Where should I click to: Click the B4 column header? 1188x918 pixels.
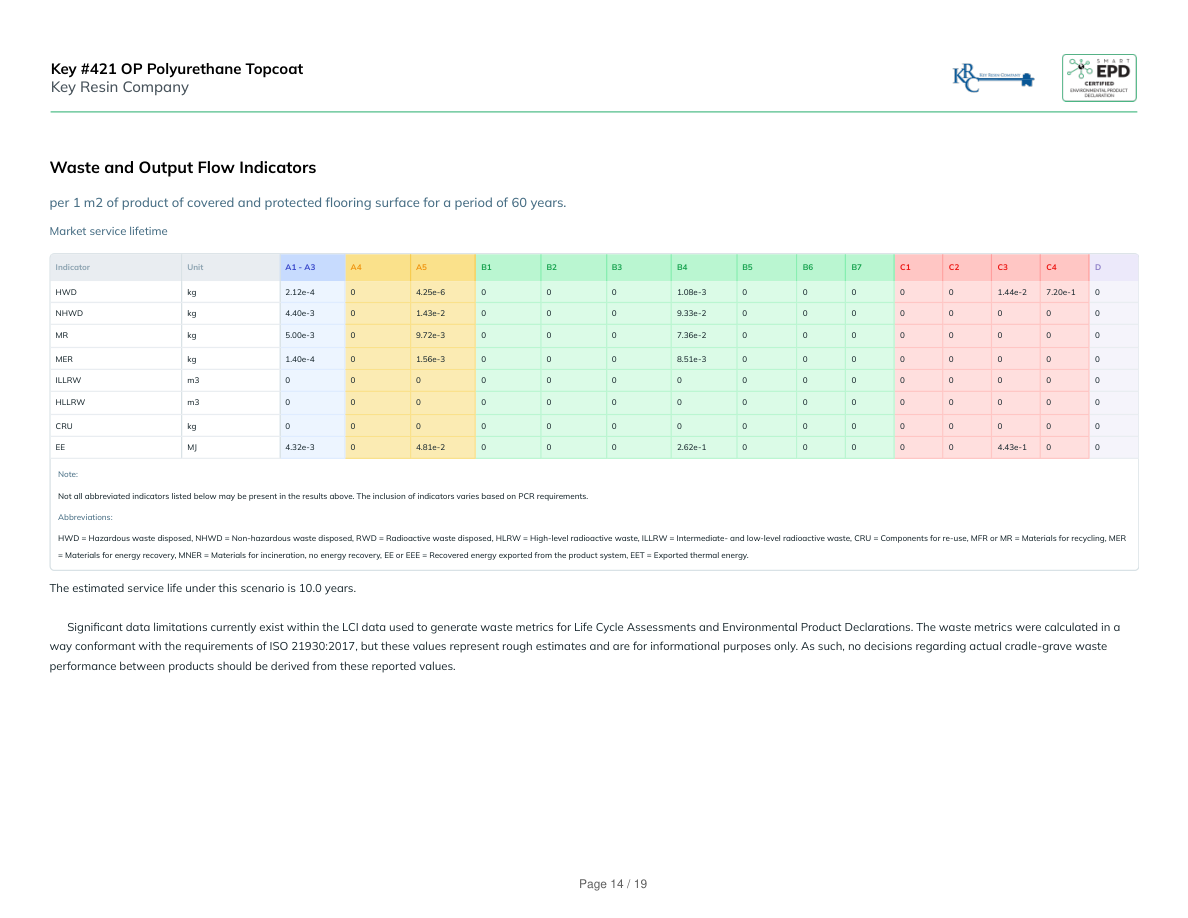pyautogui.click(x=682, y=267)
